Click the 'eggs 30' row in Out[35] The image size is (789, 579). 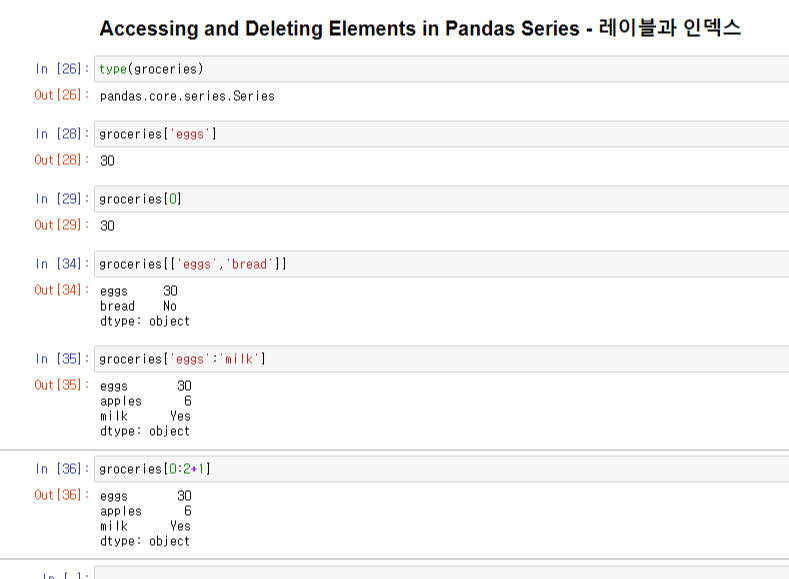click(146, 386)
